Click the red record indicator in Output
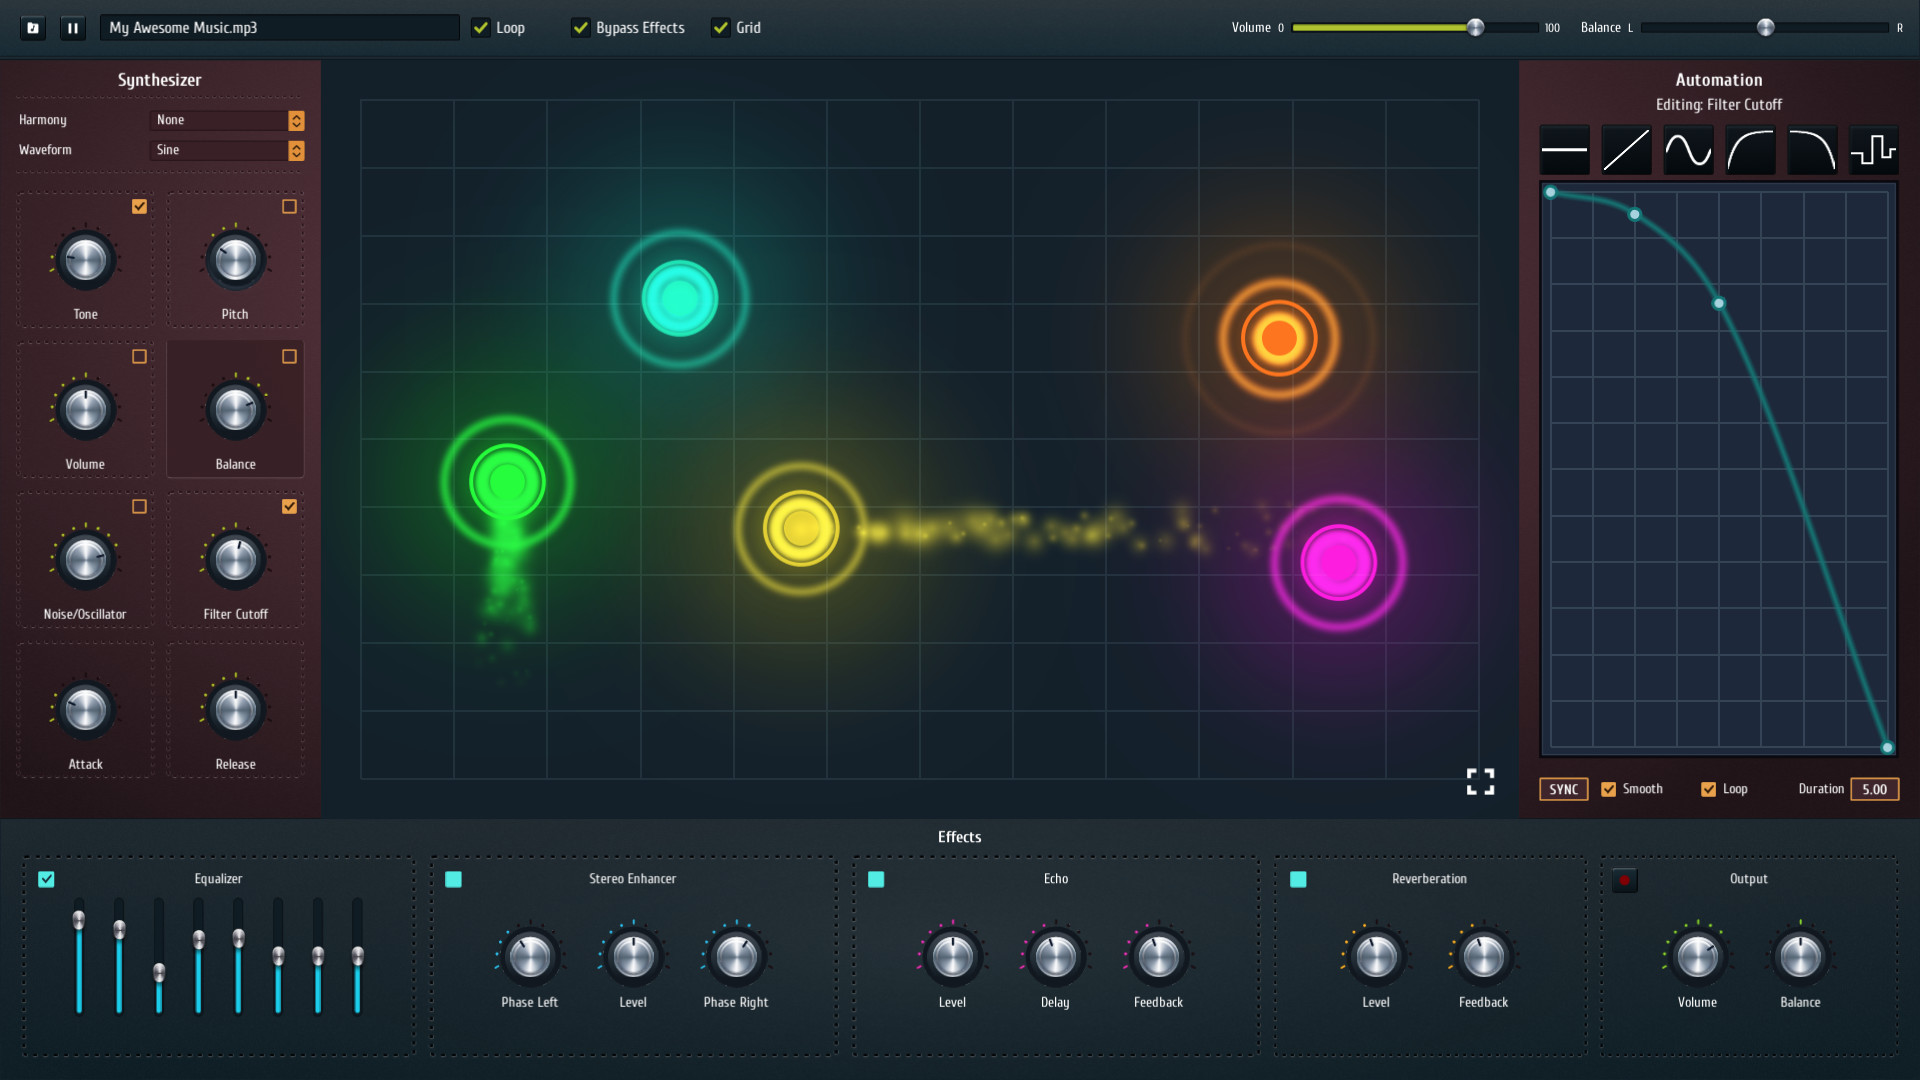Screen dimensions: 1920x1080 click(1625, 880)
